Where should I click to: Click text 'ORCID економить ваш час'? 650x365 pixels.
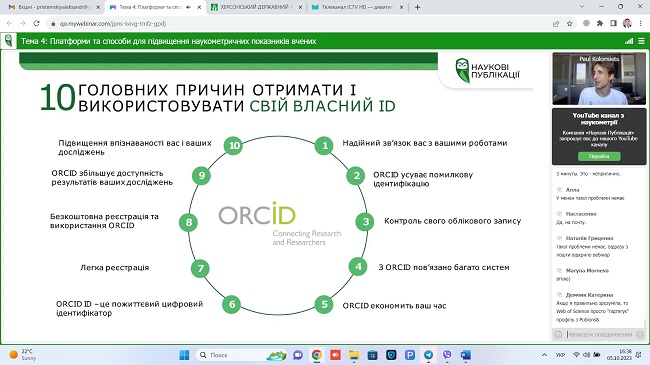point(394,306)
